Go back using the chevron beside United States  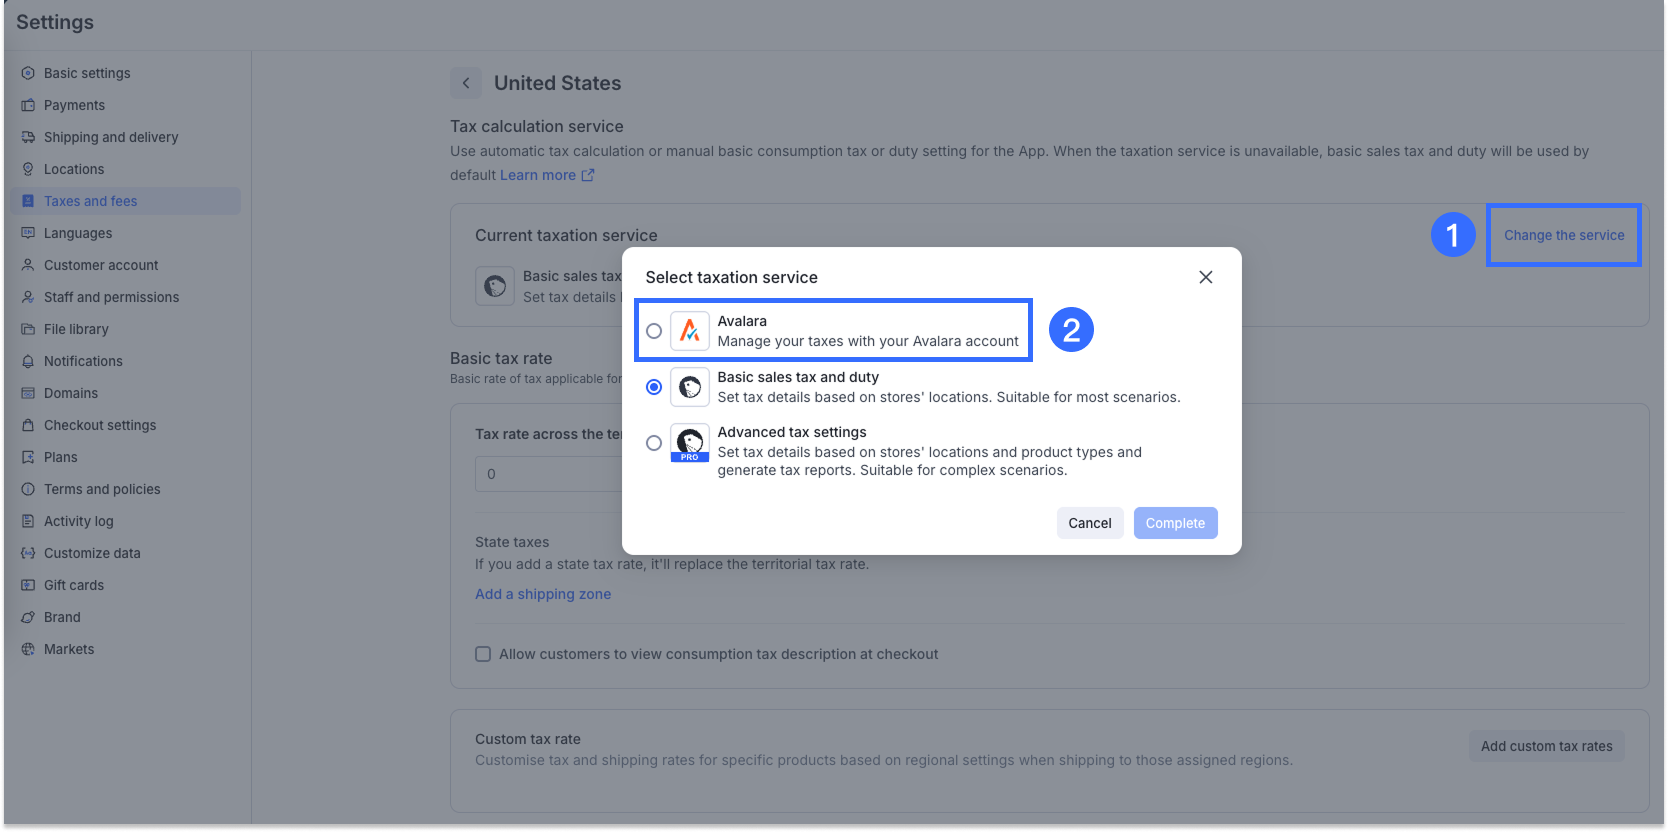(466, 83)
